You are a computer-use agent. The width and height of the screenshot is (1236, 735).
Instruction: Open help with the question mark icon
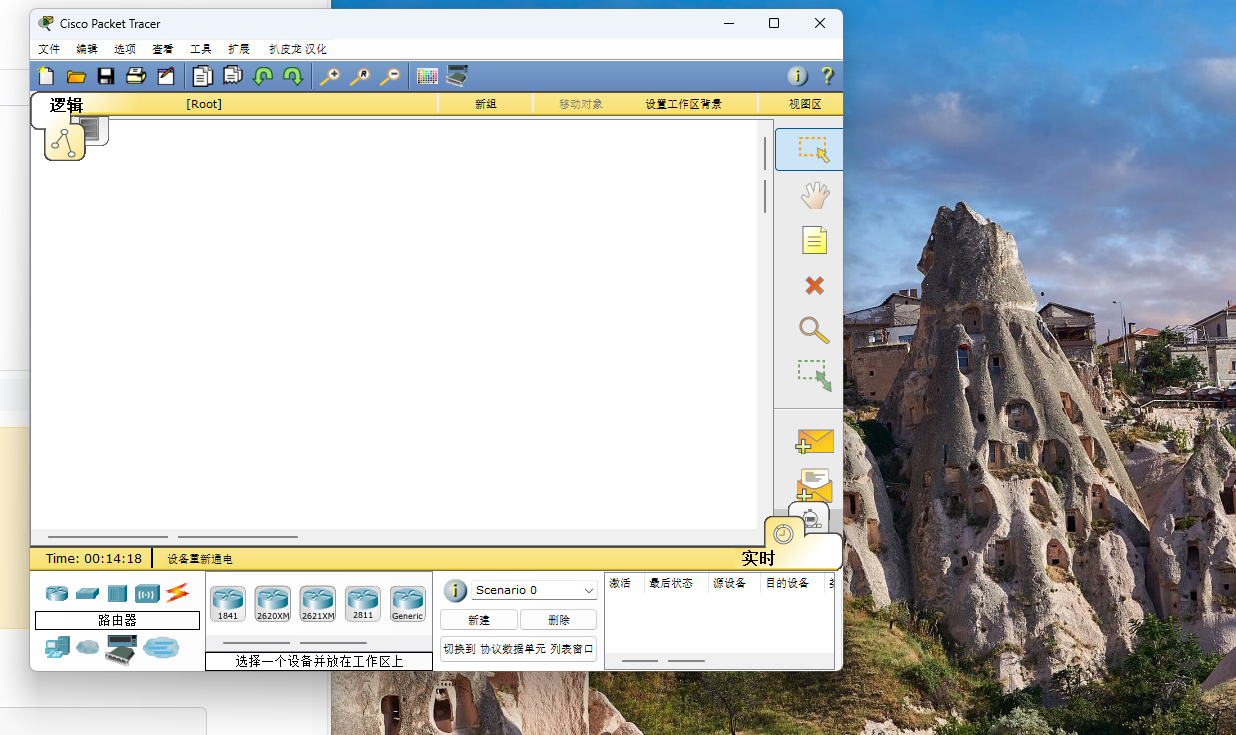(827, 76)
